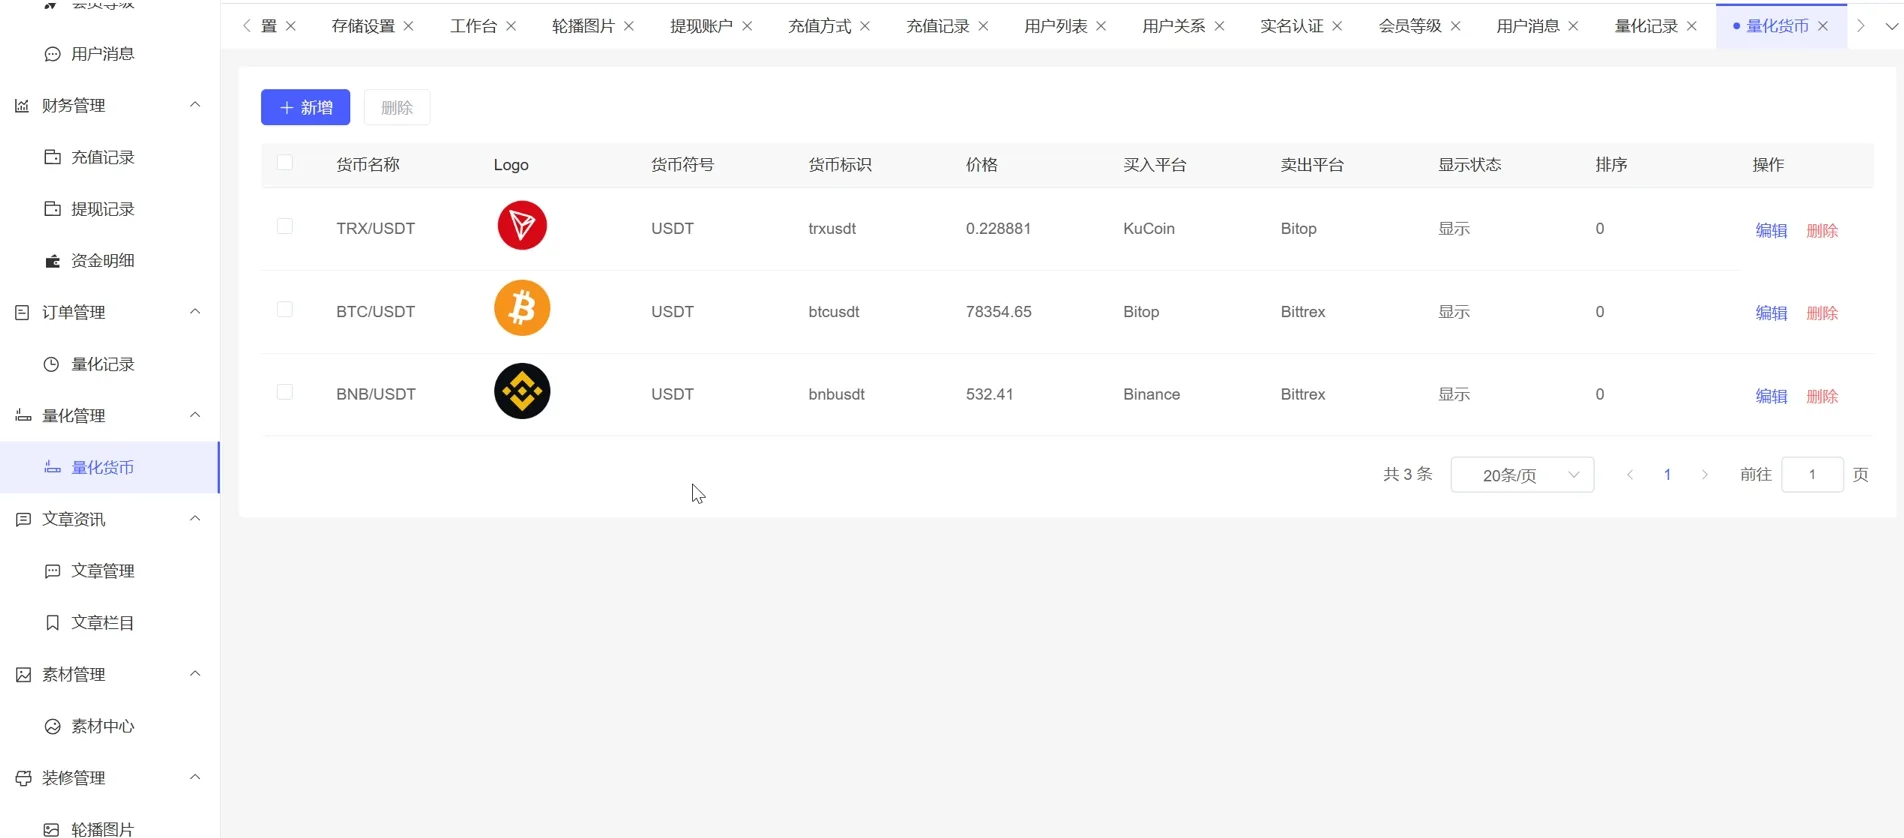Click the Bitcoin logo image
This screenshot has width=1904, height=838.
522,308
